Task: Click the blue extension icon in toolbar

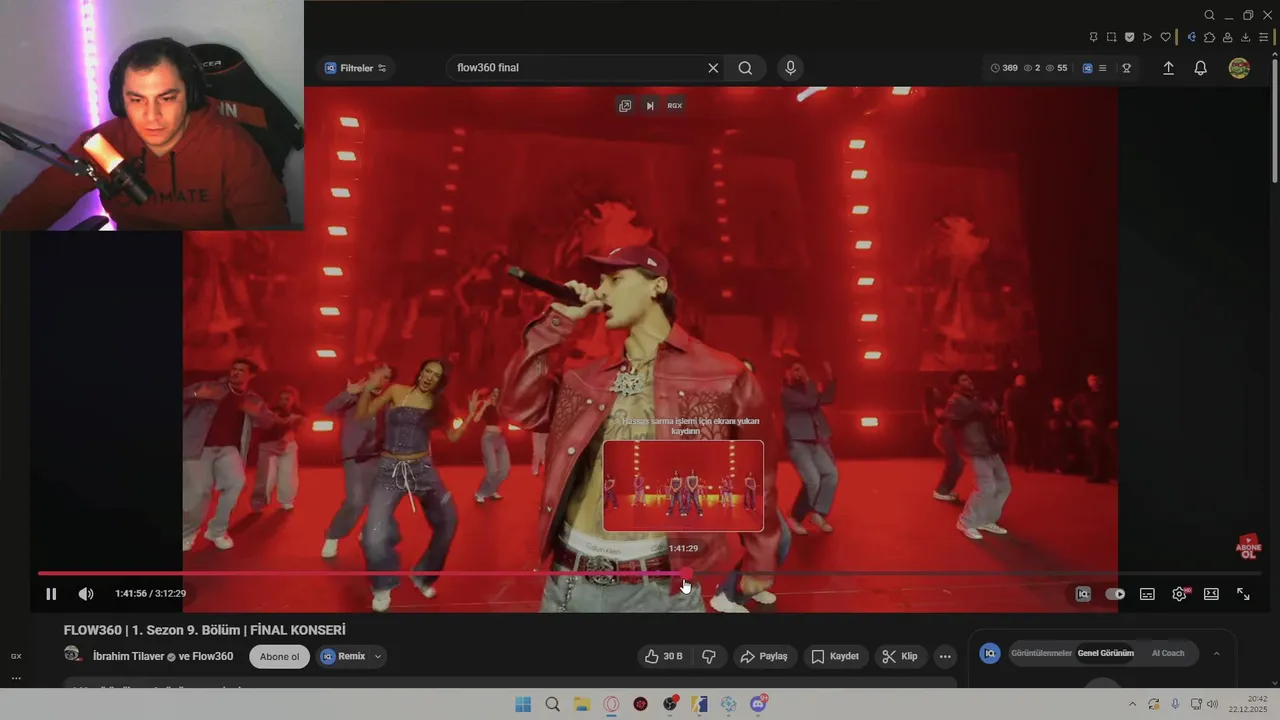Action: (x=1191, y=37)
